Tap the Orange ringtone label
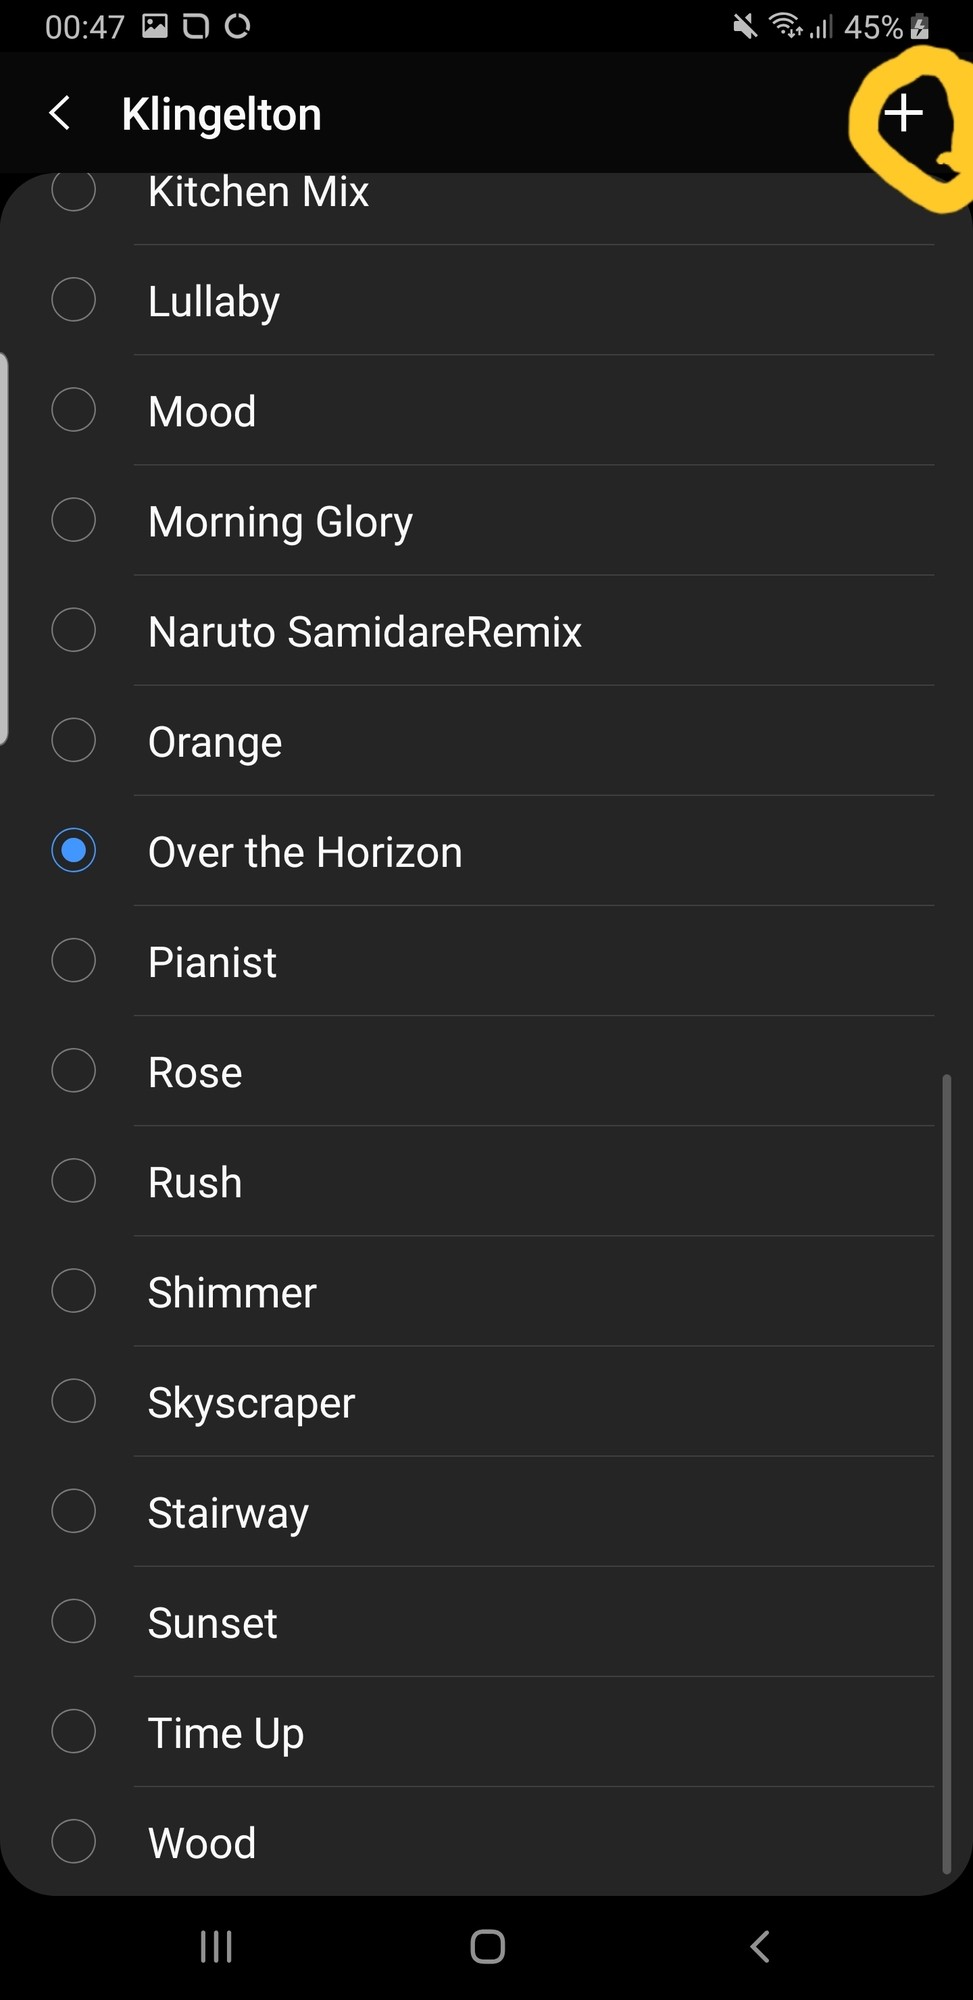 tap(215, 742)
